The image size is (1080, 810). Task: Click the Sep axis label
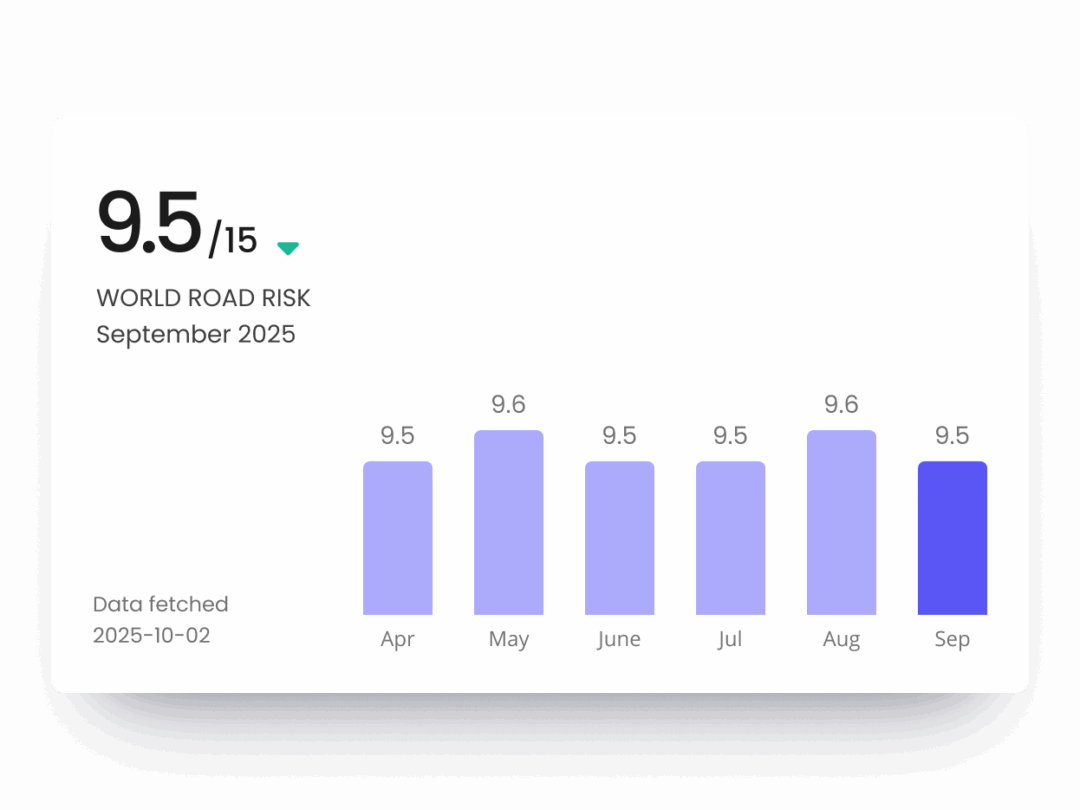click(953, 640)
